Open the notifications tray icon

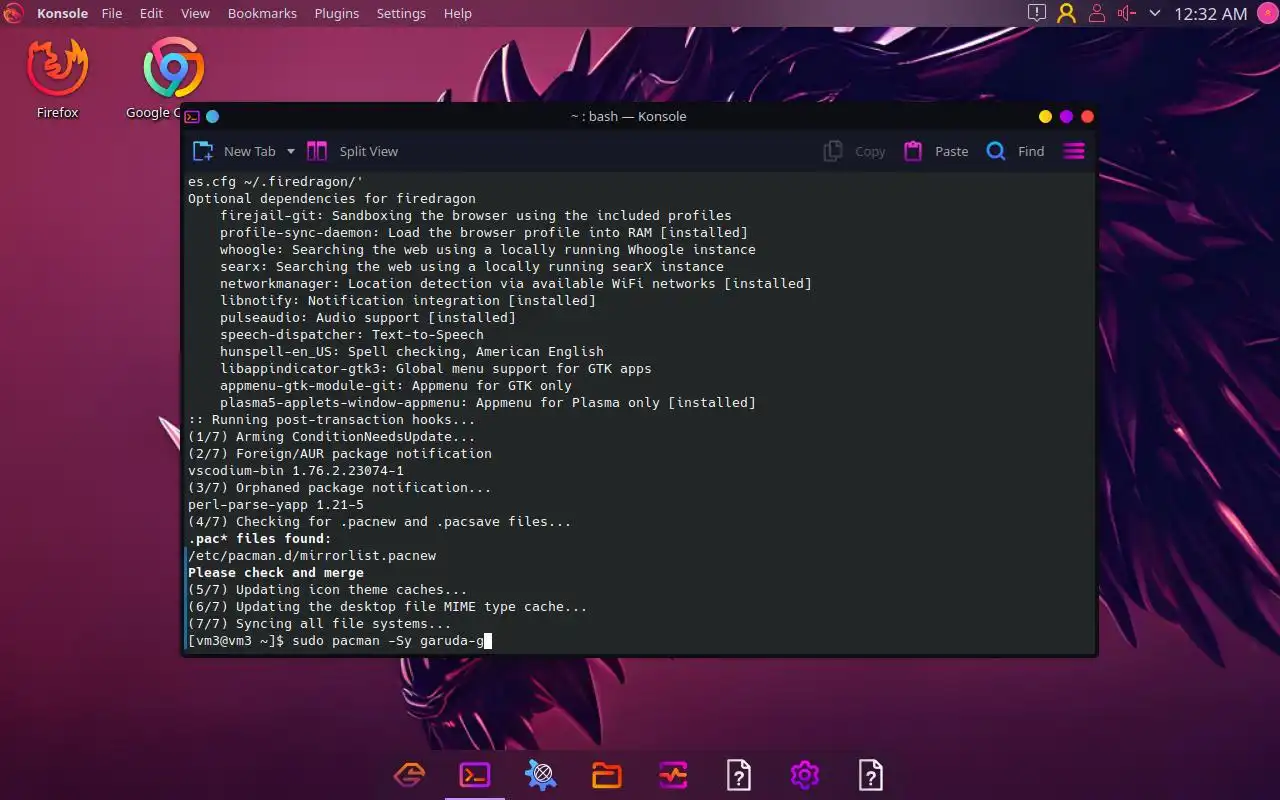tap(1037, 13)
